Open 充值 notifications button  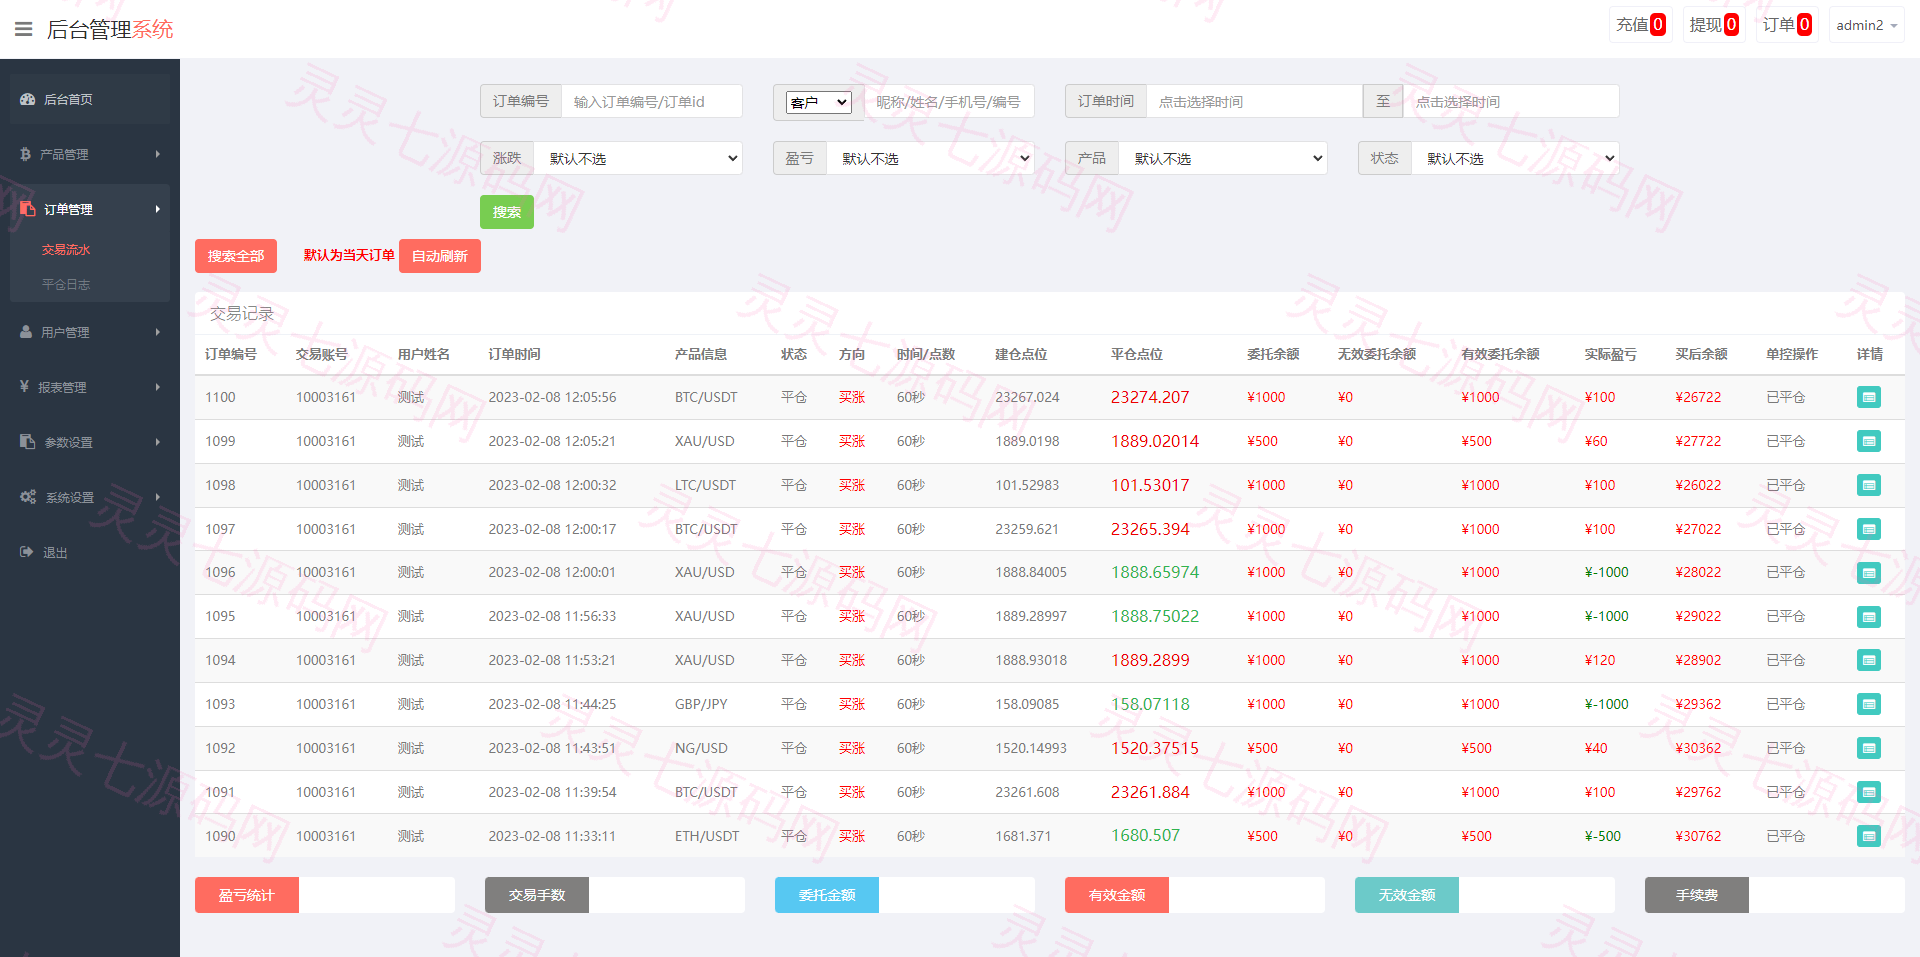click(x=1640, y=25)
